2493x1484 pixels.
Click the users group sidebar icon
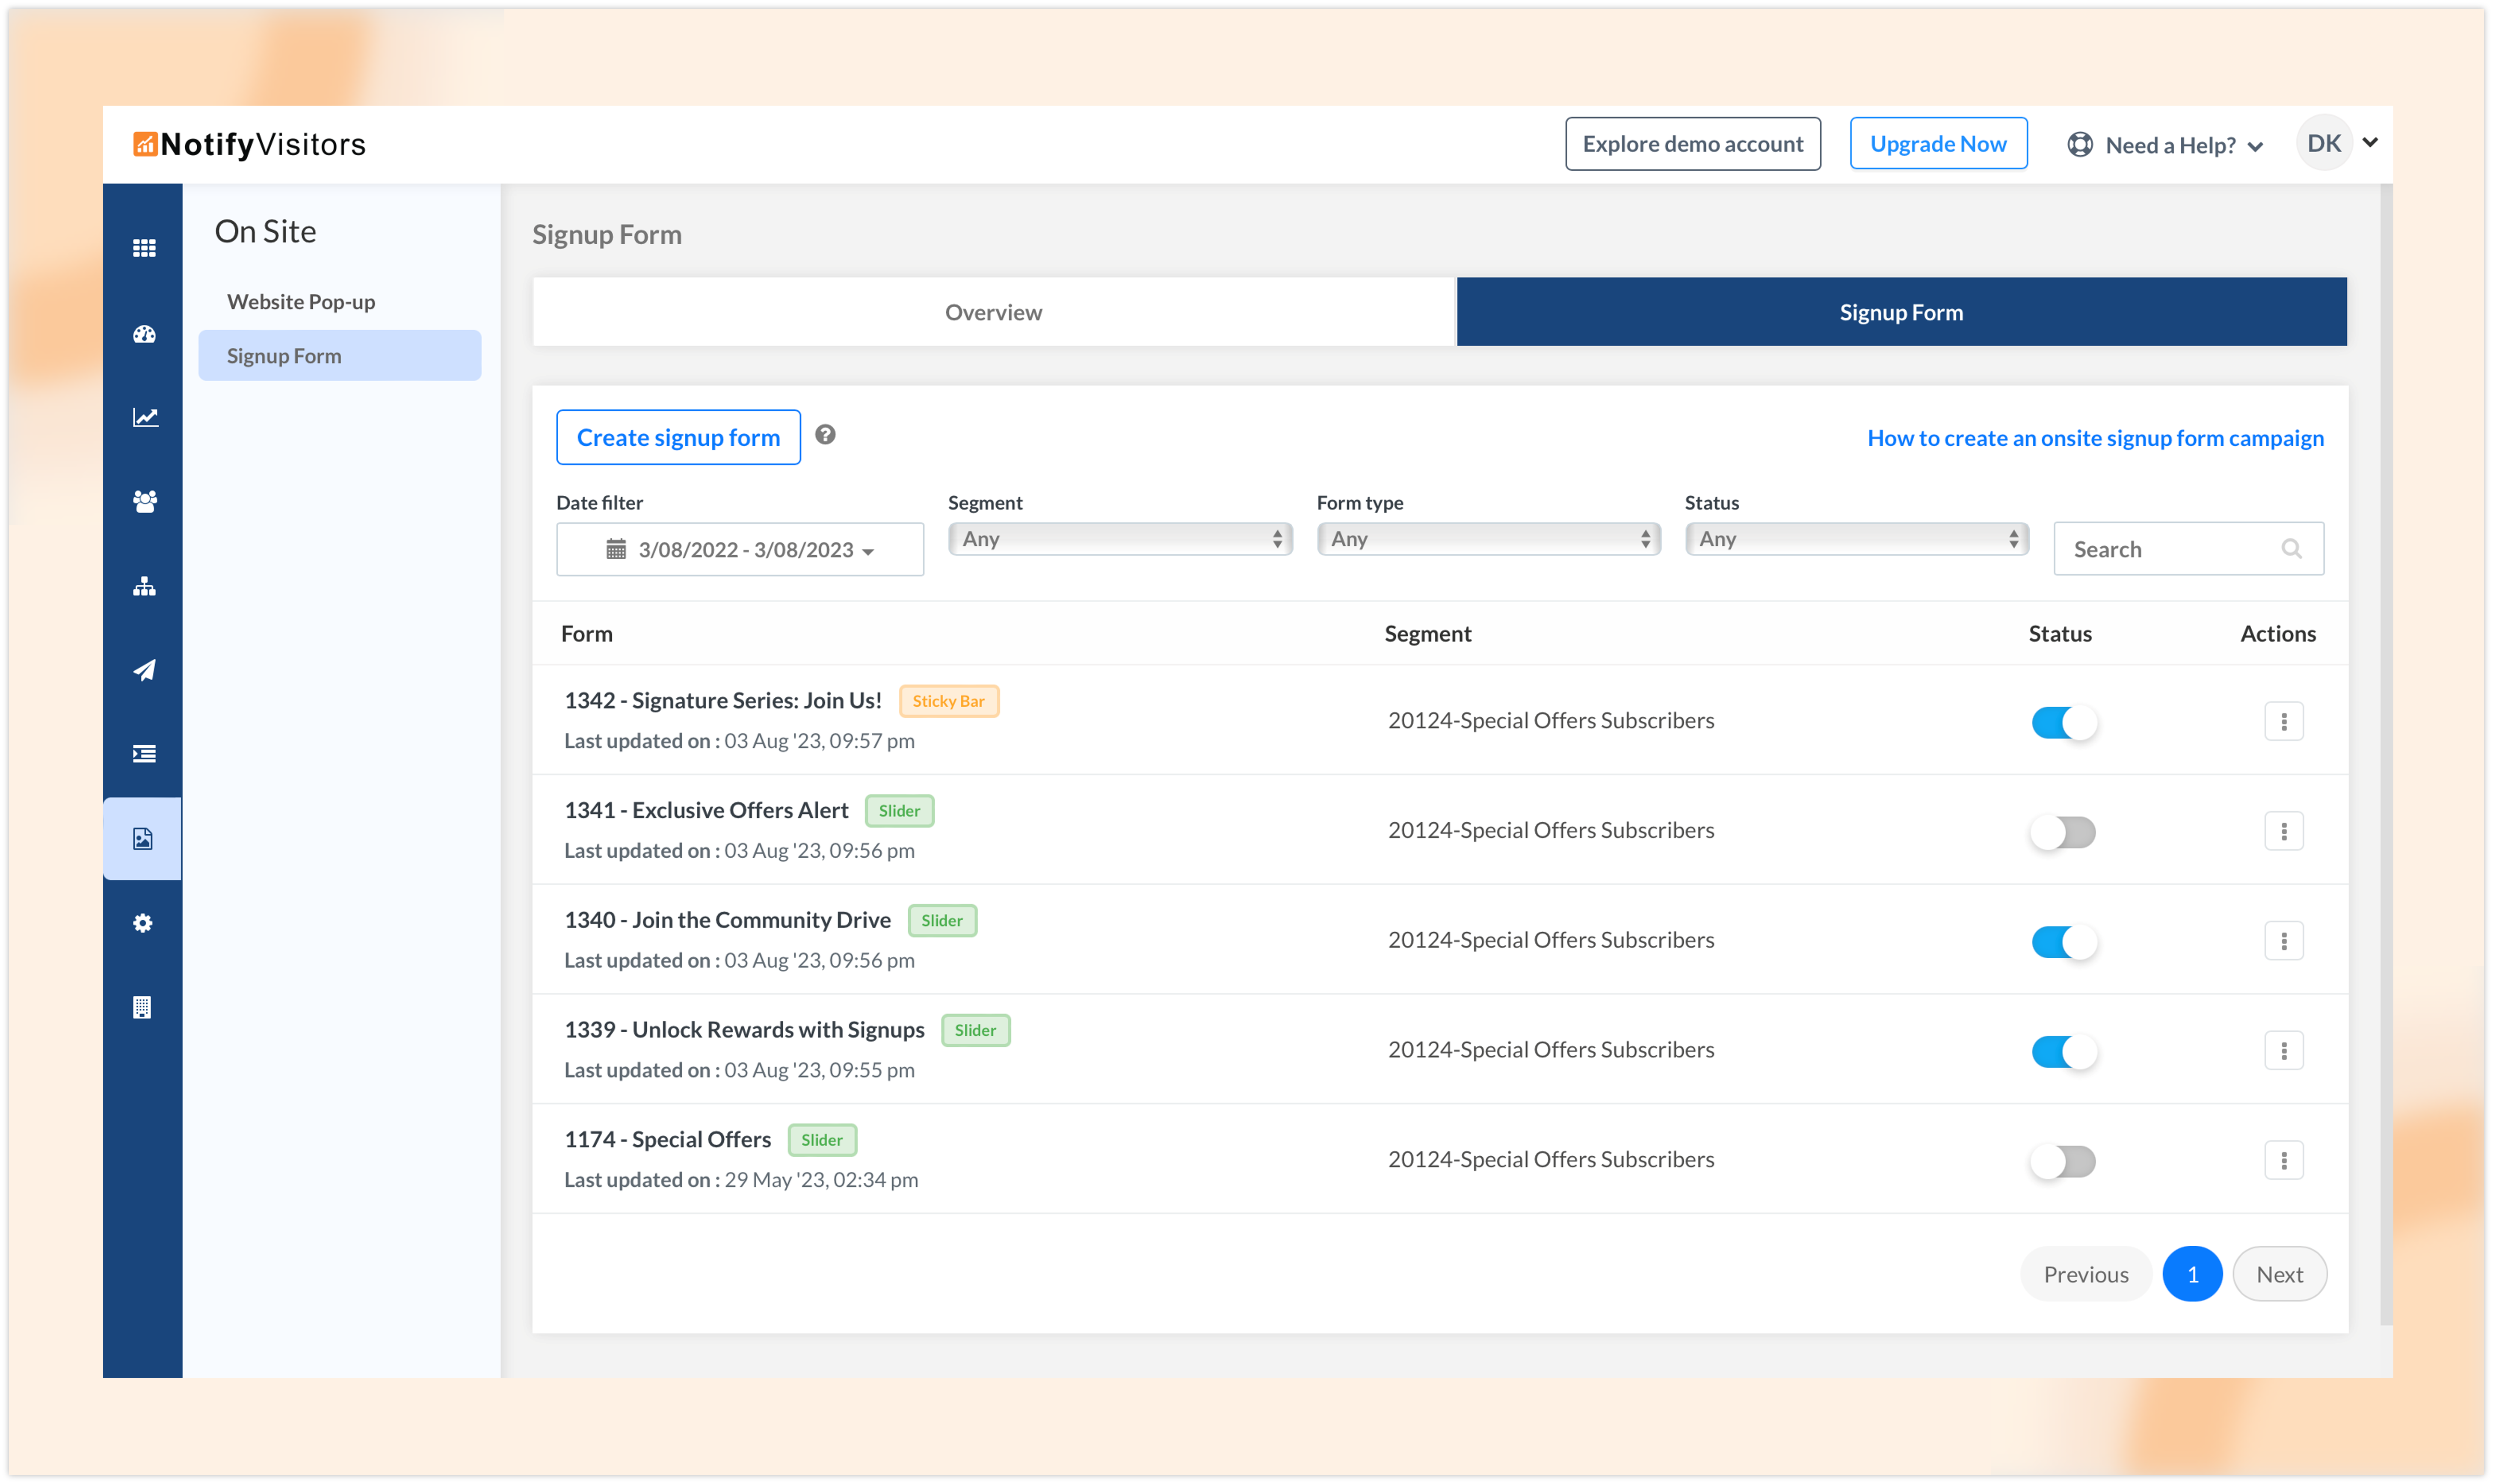[144, 501]
